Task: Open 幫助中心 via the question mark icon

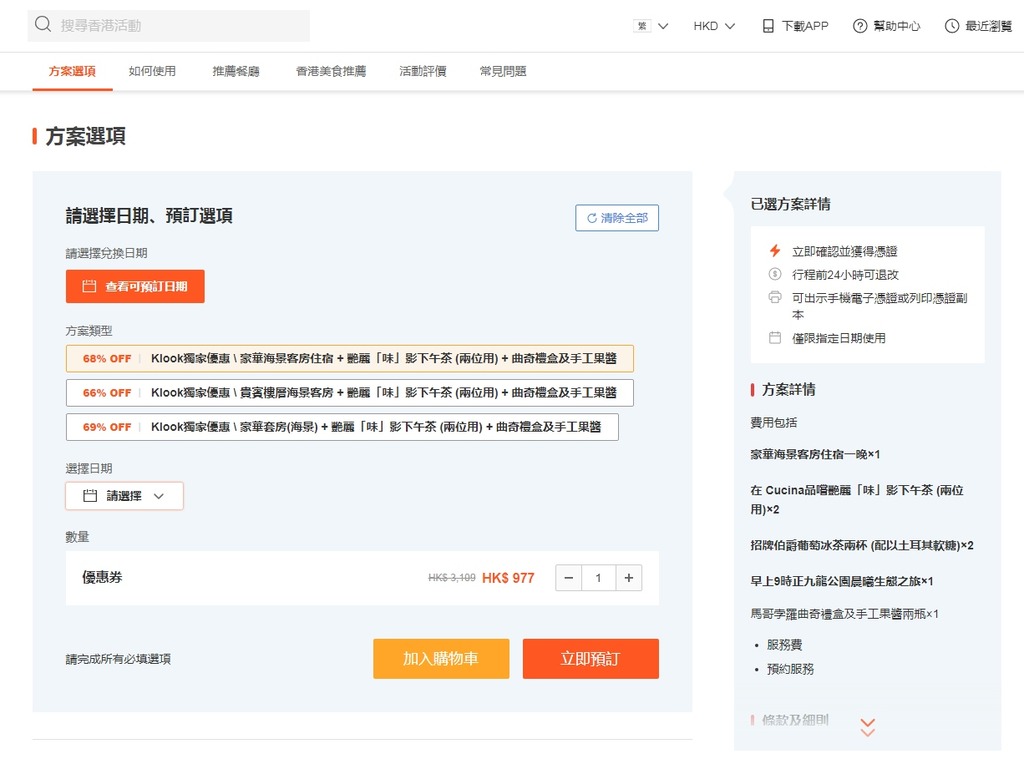Action: tap(857, 25)
